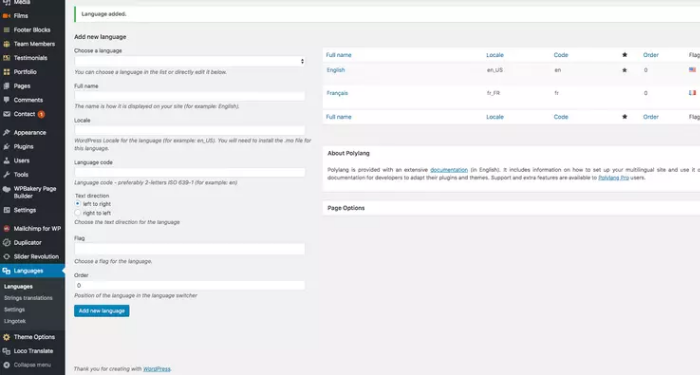The image size is (700, 375).
Task: Open Strings translations submenu item
Action: tap(28, 298)
